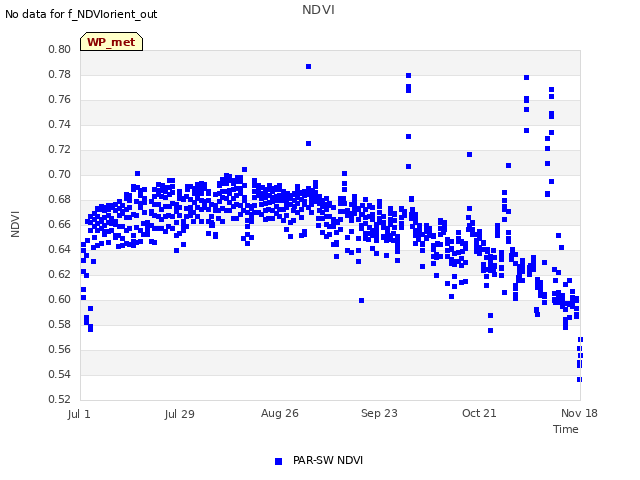
Task: Click the 0.76 y-axis tick label
Action: click(59, 100)
